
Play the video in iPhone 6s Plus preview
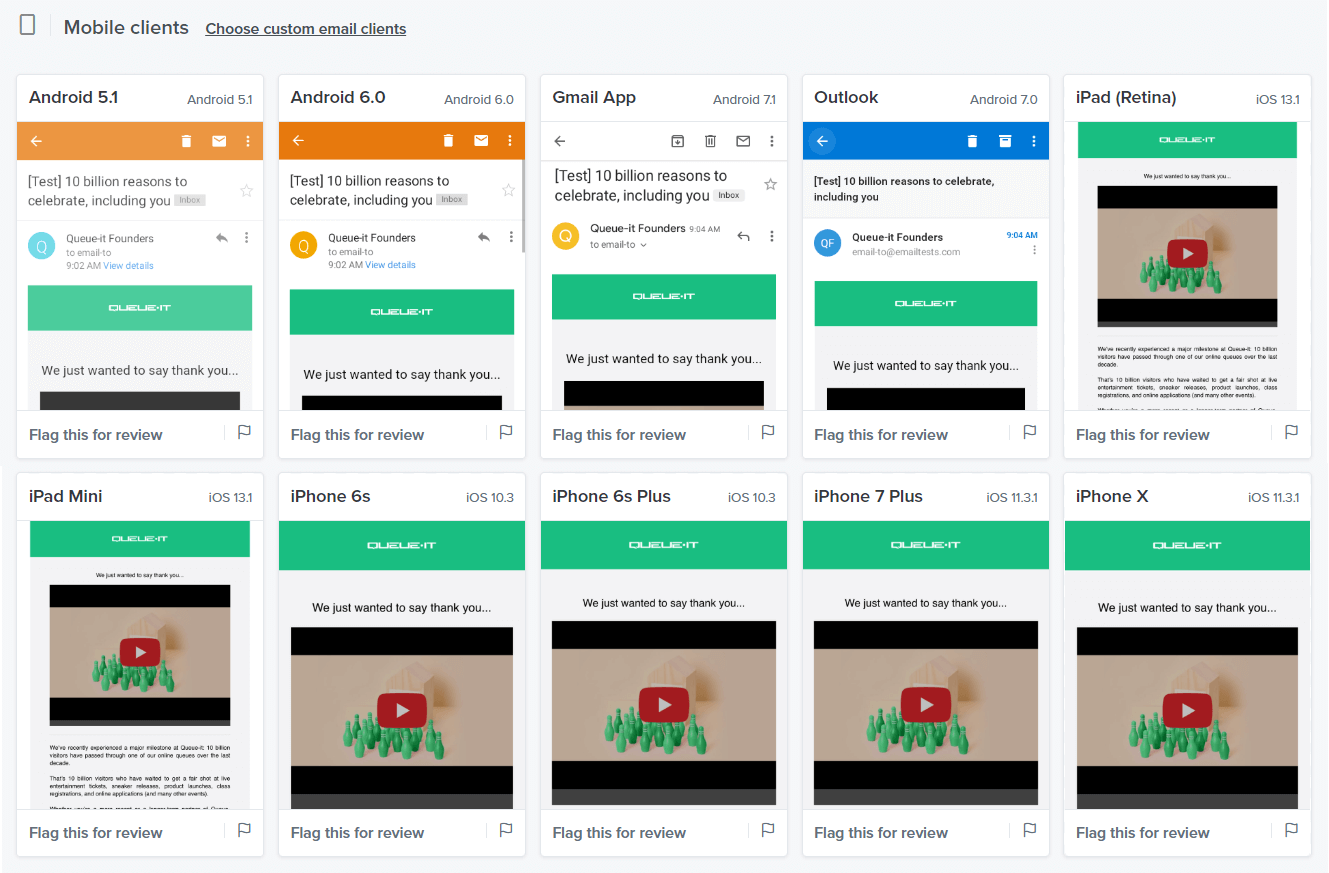point(664,705)
